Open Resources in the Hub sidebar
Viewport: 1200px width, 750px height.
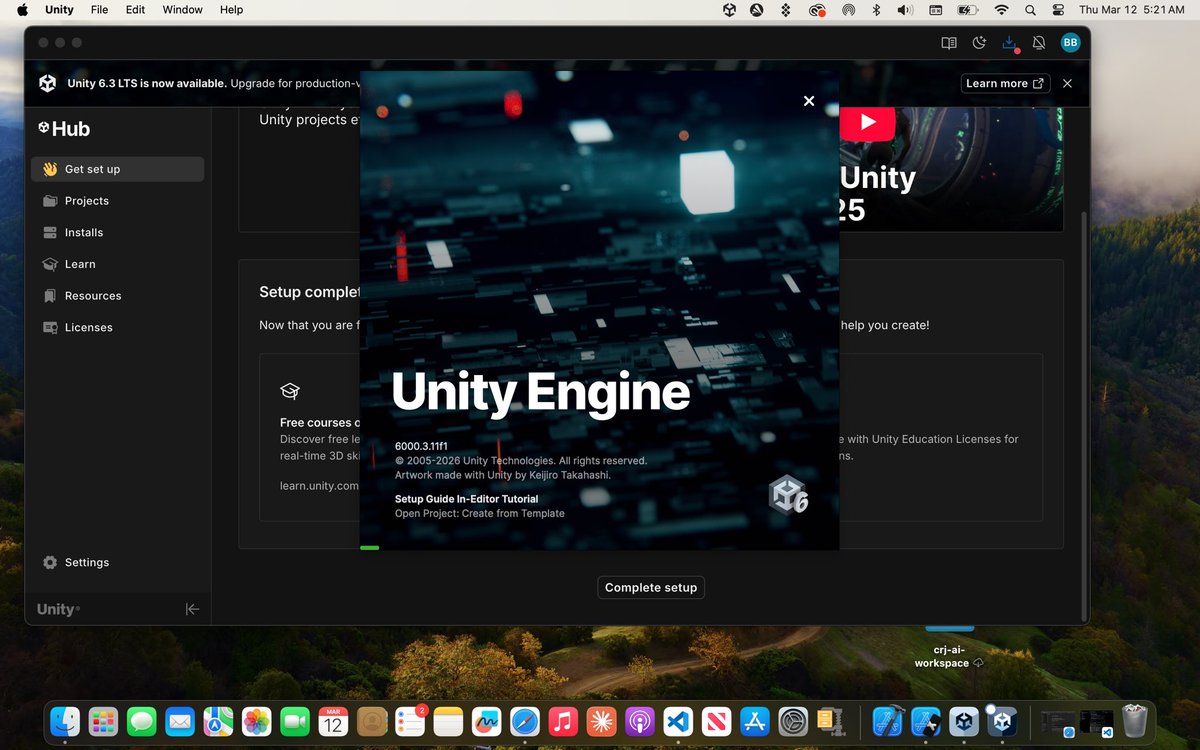(x=117, y=296)
